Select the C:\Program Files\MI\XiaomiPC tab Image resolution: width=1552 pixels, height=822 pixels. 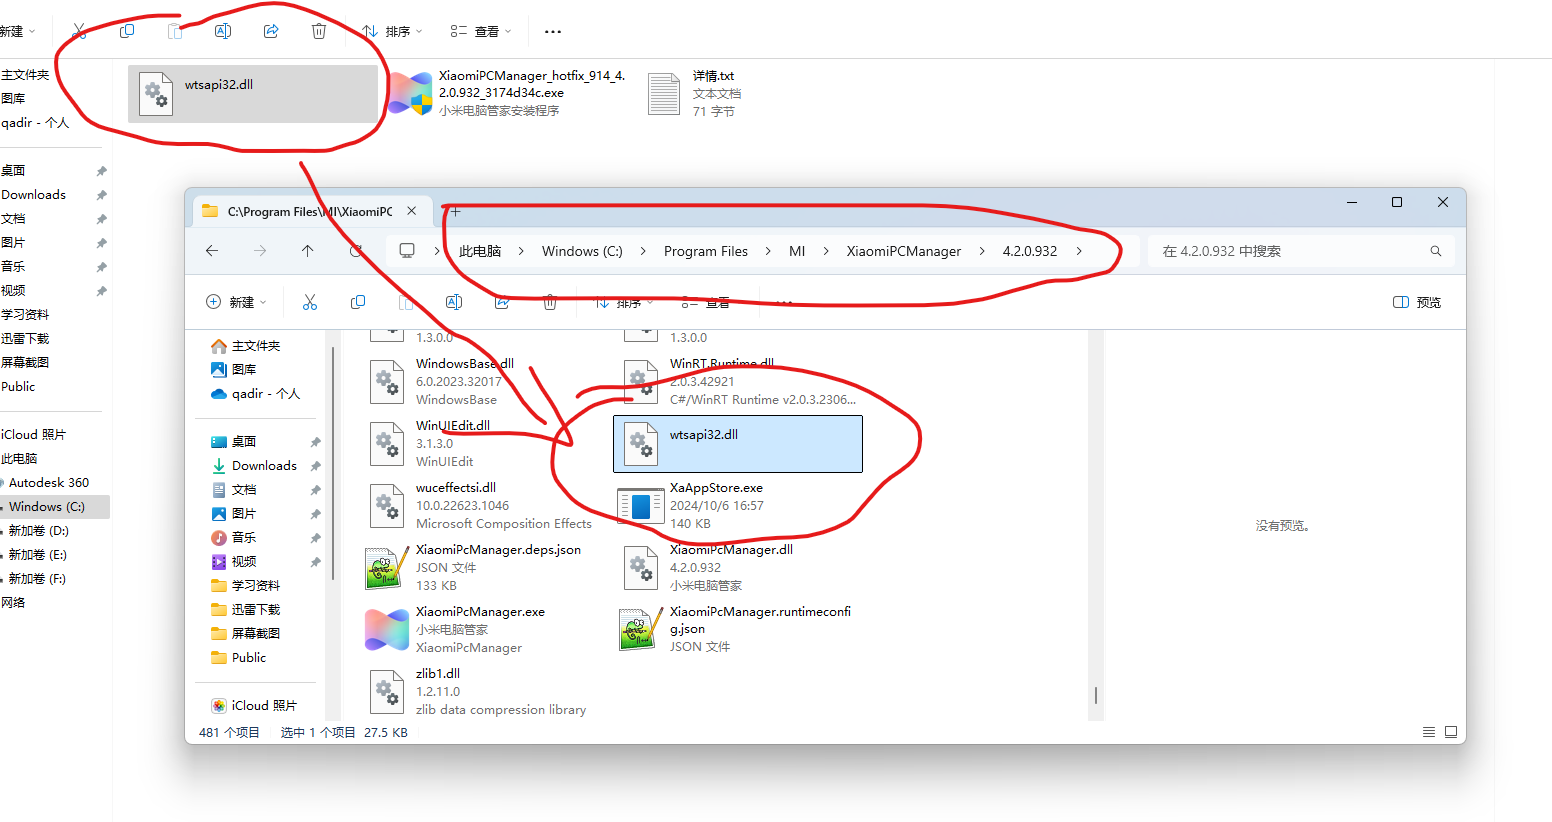(x=311, y=211)
